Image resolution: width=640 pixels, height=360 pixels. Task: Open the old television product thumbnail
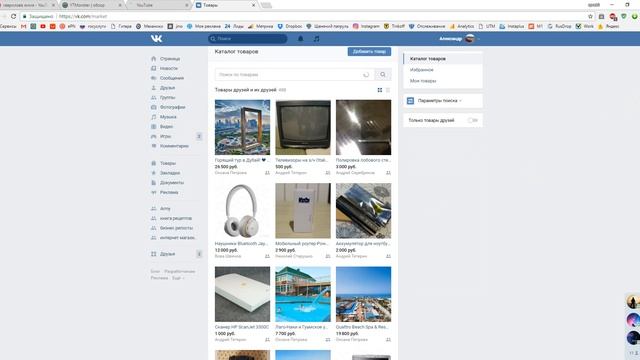(x=303, y=127)
